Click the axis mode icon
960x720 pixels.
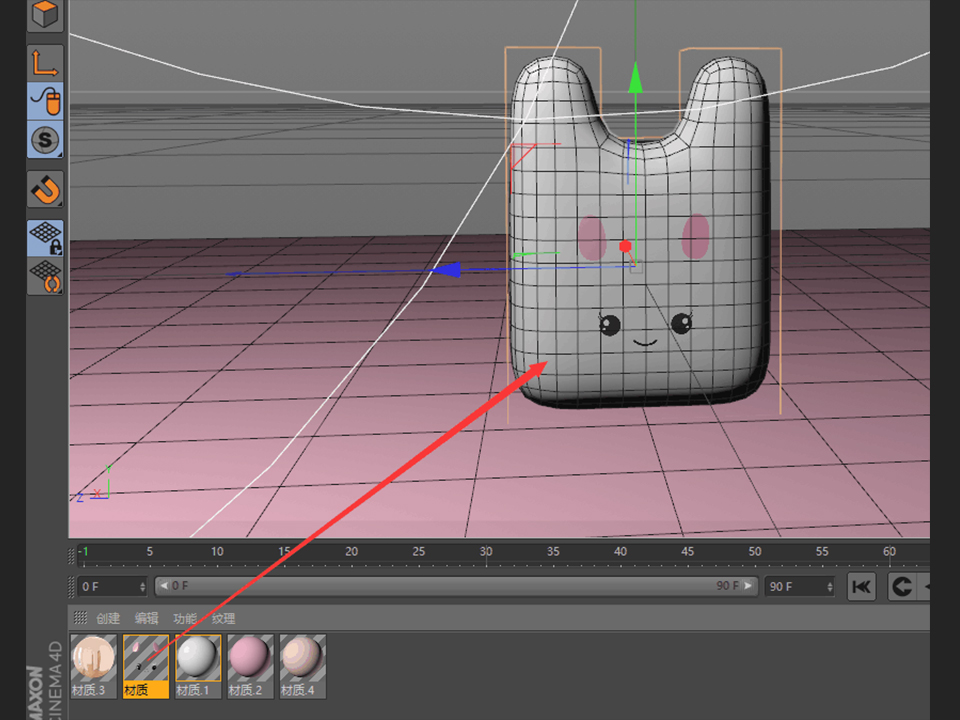[x=46, y=62]
